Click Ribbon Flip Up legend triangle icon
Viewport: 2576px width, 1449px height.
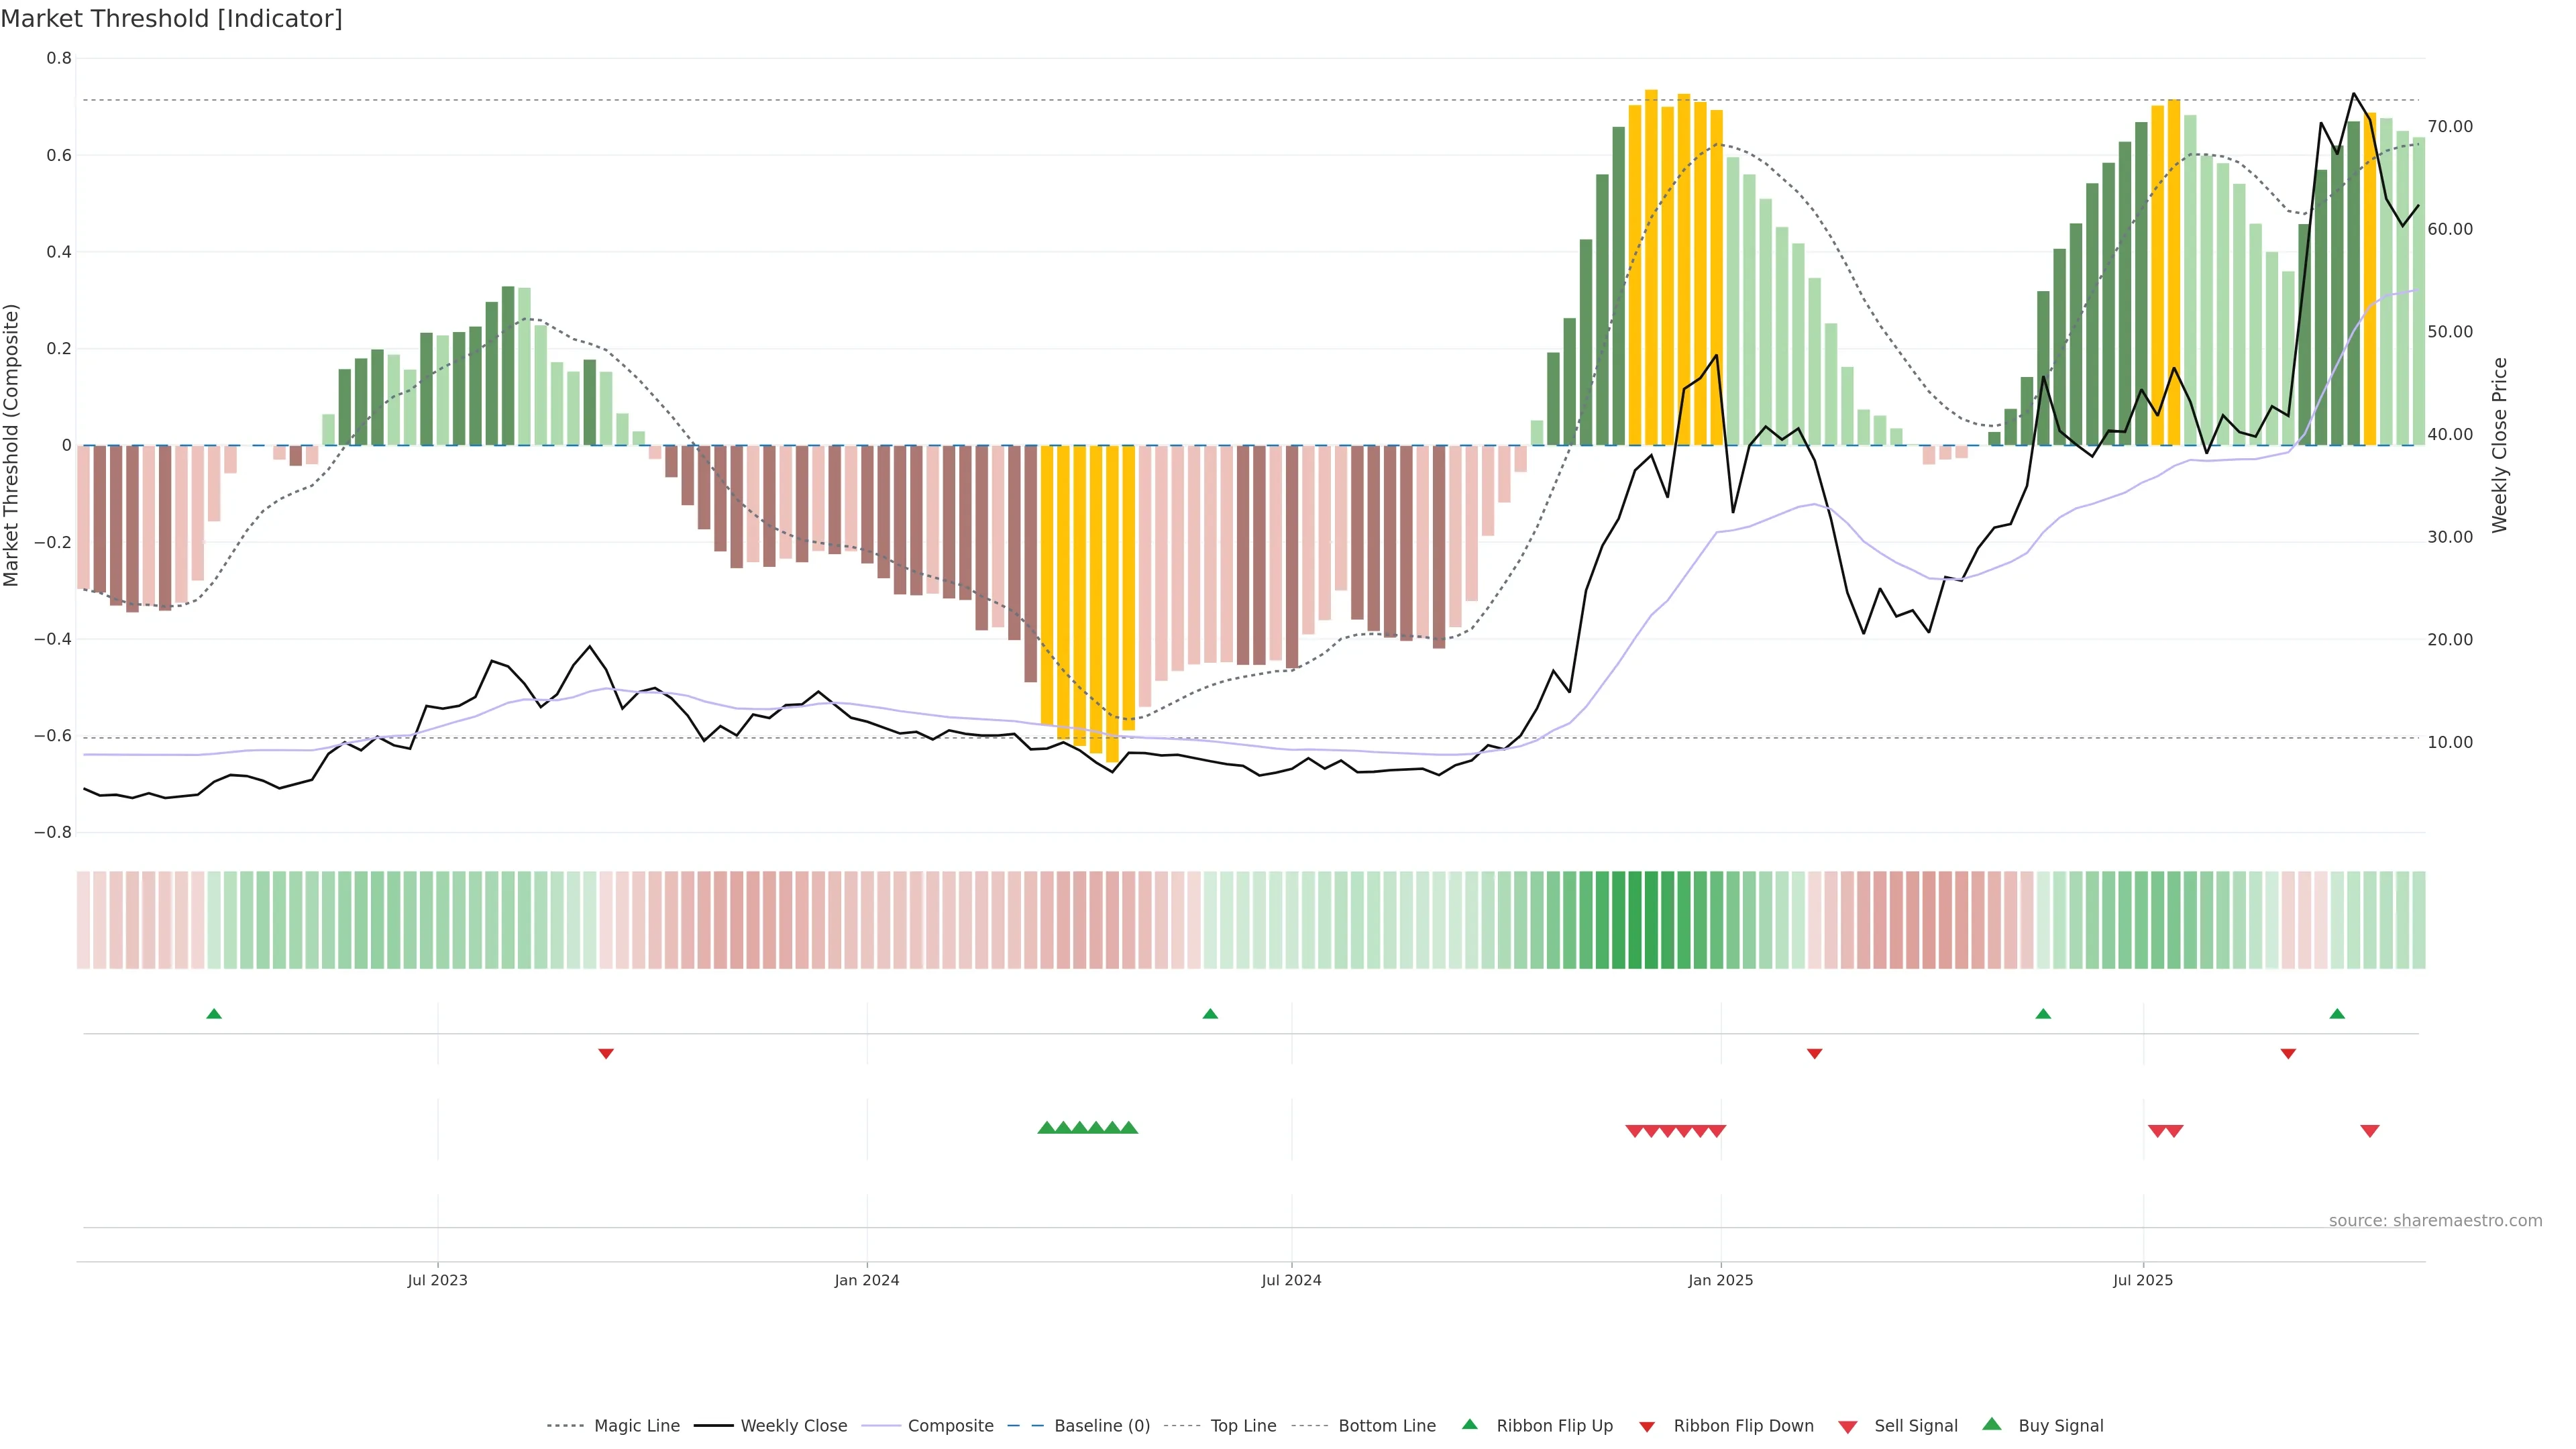click(x=1469, y=1424)
